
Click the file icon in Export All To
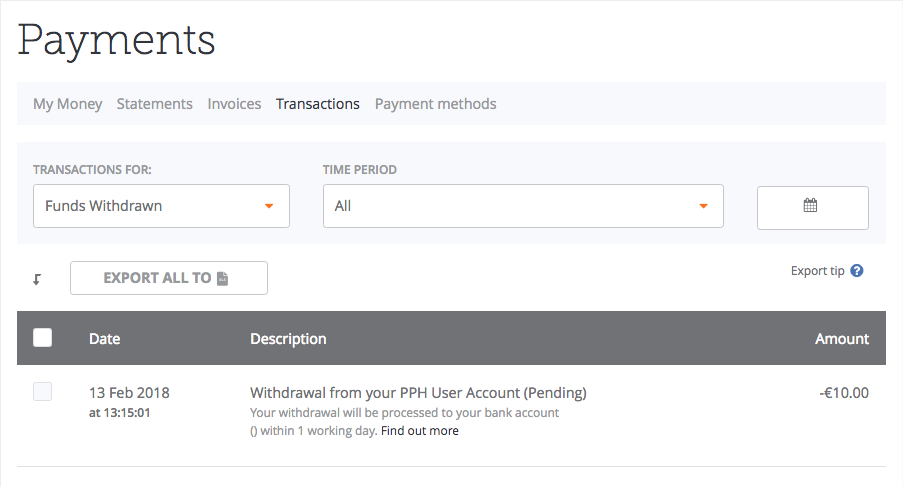click(x=222, y=279)
